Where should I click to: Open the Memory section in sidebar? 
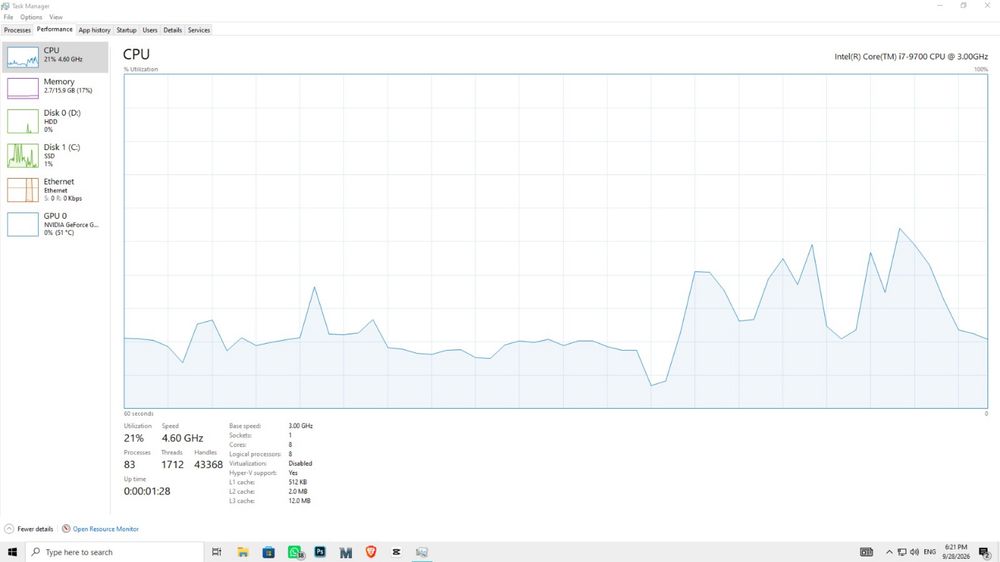(x=55, y=88)
